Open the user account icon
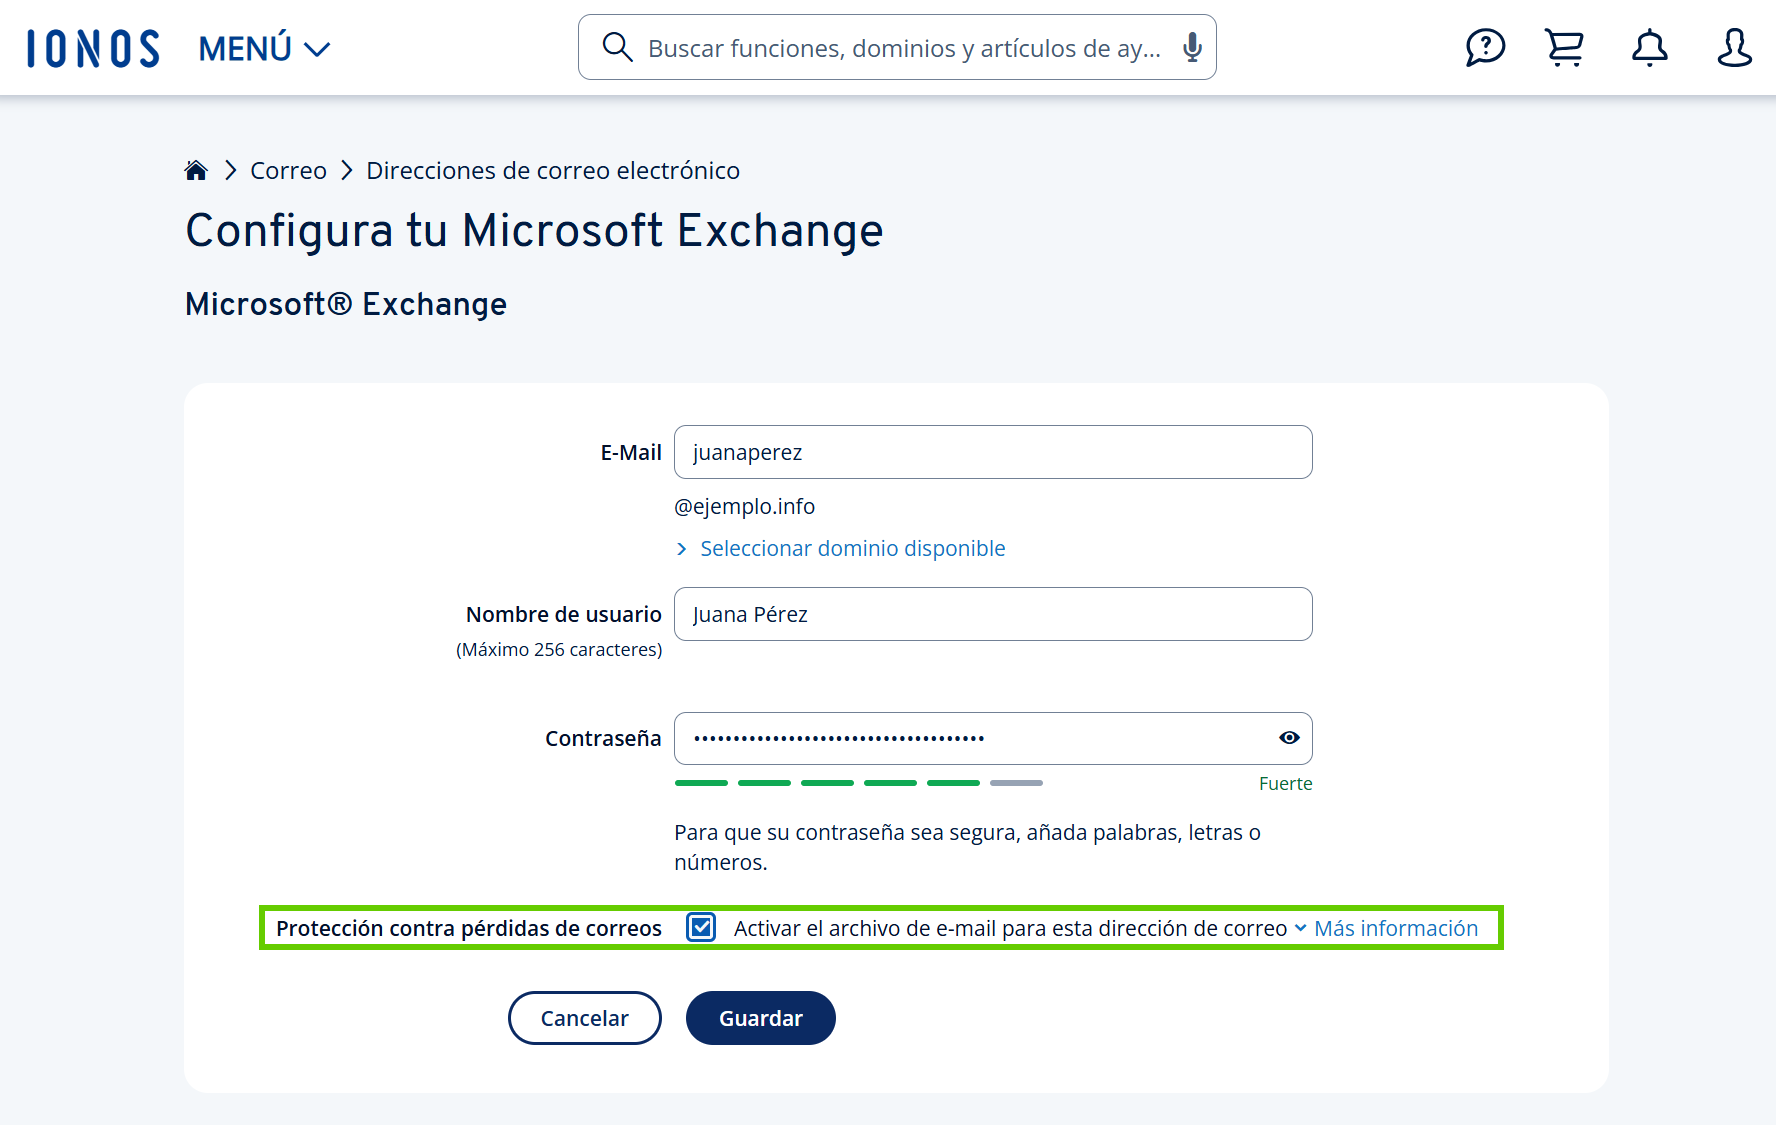This screenshot has height=1125, width=1776. [x=1735, y=47]
